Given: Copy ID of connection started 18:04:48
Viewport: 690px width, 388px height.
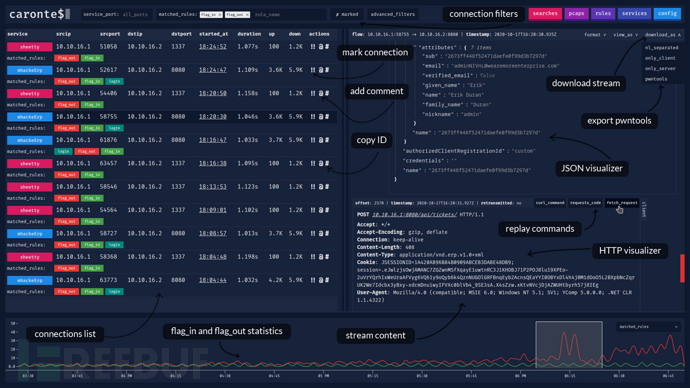Looking at the screenshot, I should [x=327, y=257].
